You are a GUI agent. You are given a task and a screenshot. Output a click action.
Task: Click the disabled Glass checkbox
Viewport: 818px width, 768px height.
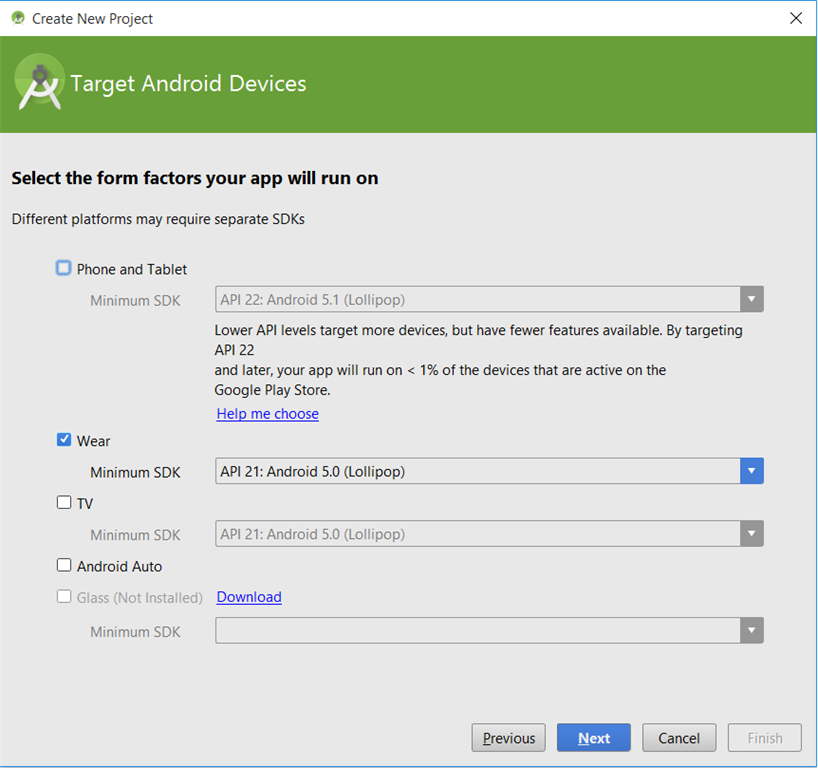tap(64, 597)
